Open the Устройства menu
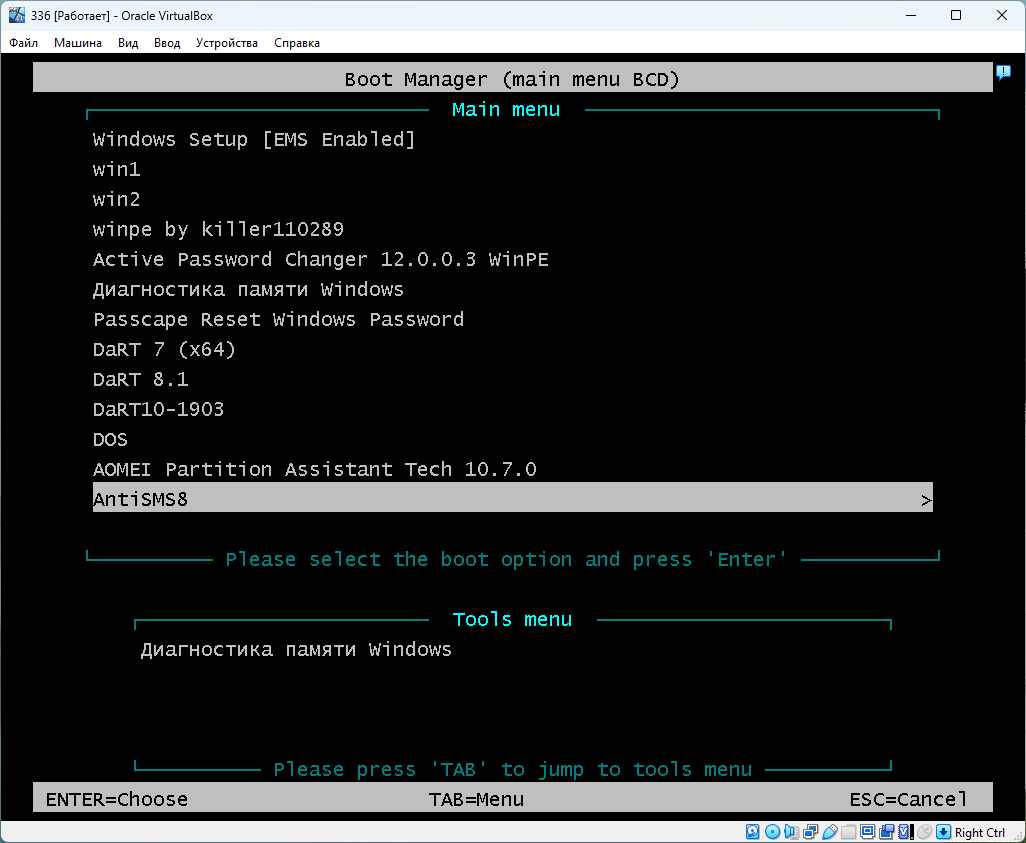The height and width of the screenshot is (843, 1026). tap(227, 43)
